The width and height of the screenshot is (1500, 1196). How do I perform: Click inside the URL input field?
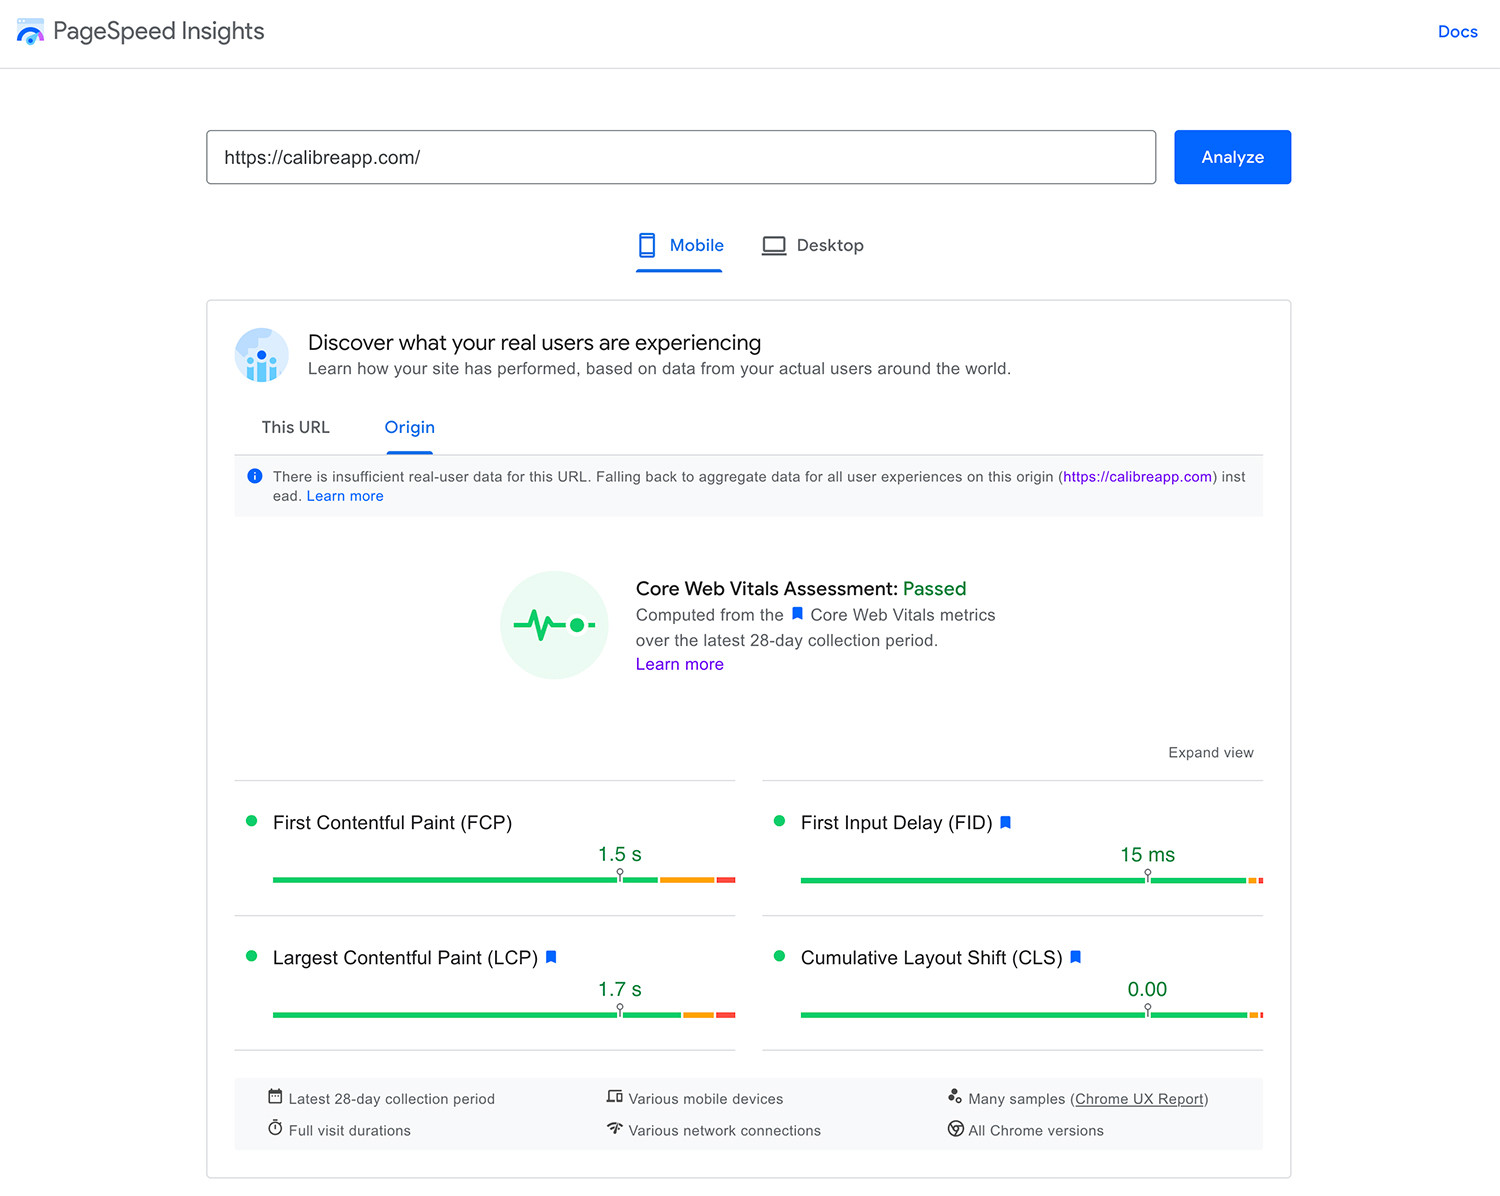click(680, 157)
